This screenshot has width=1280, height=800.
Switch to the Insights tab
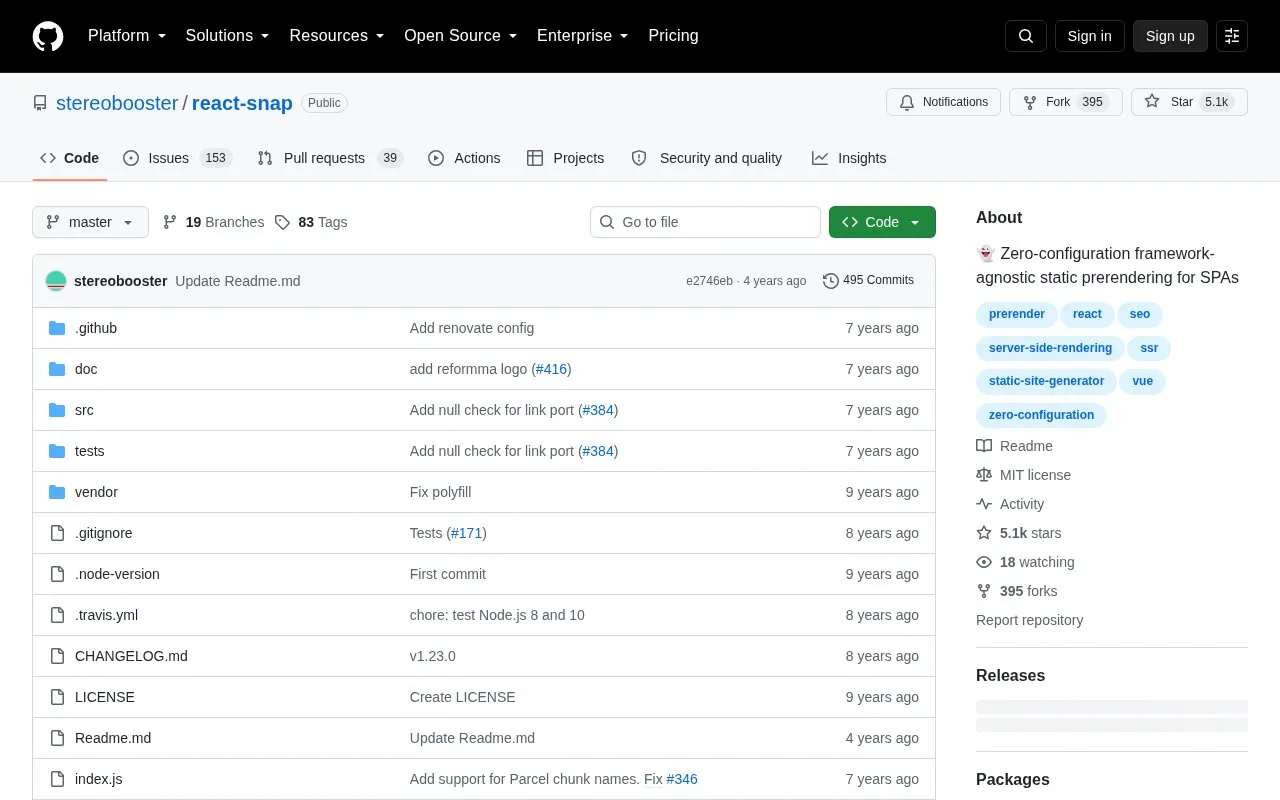[849, 158]
